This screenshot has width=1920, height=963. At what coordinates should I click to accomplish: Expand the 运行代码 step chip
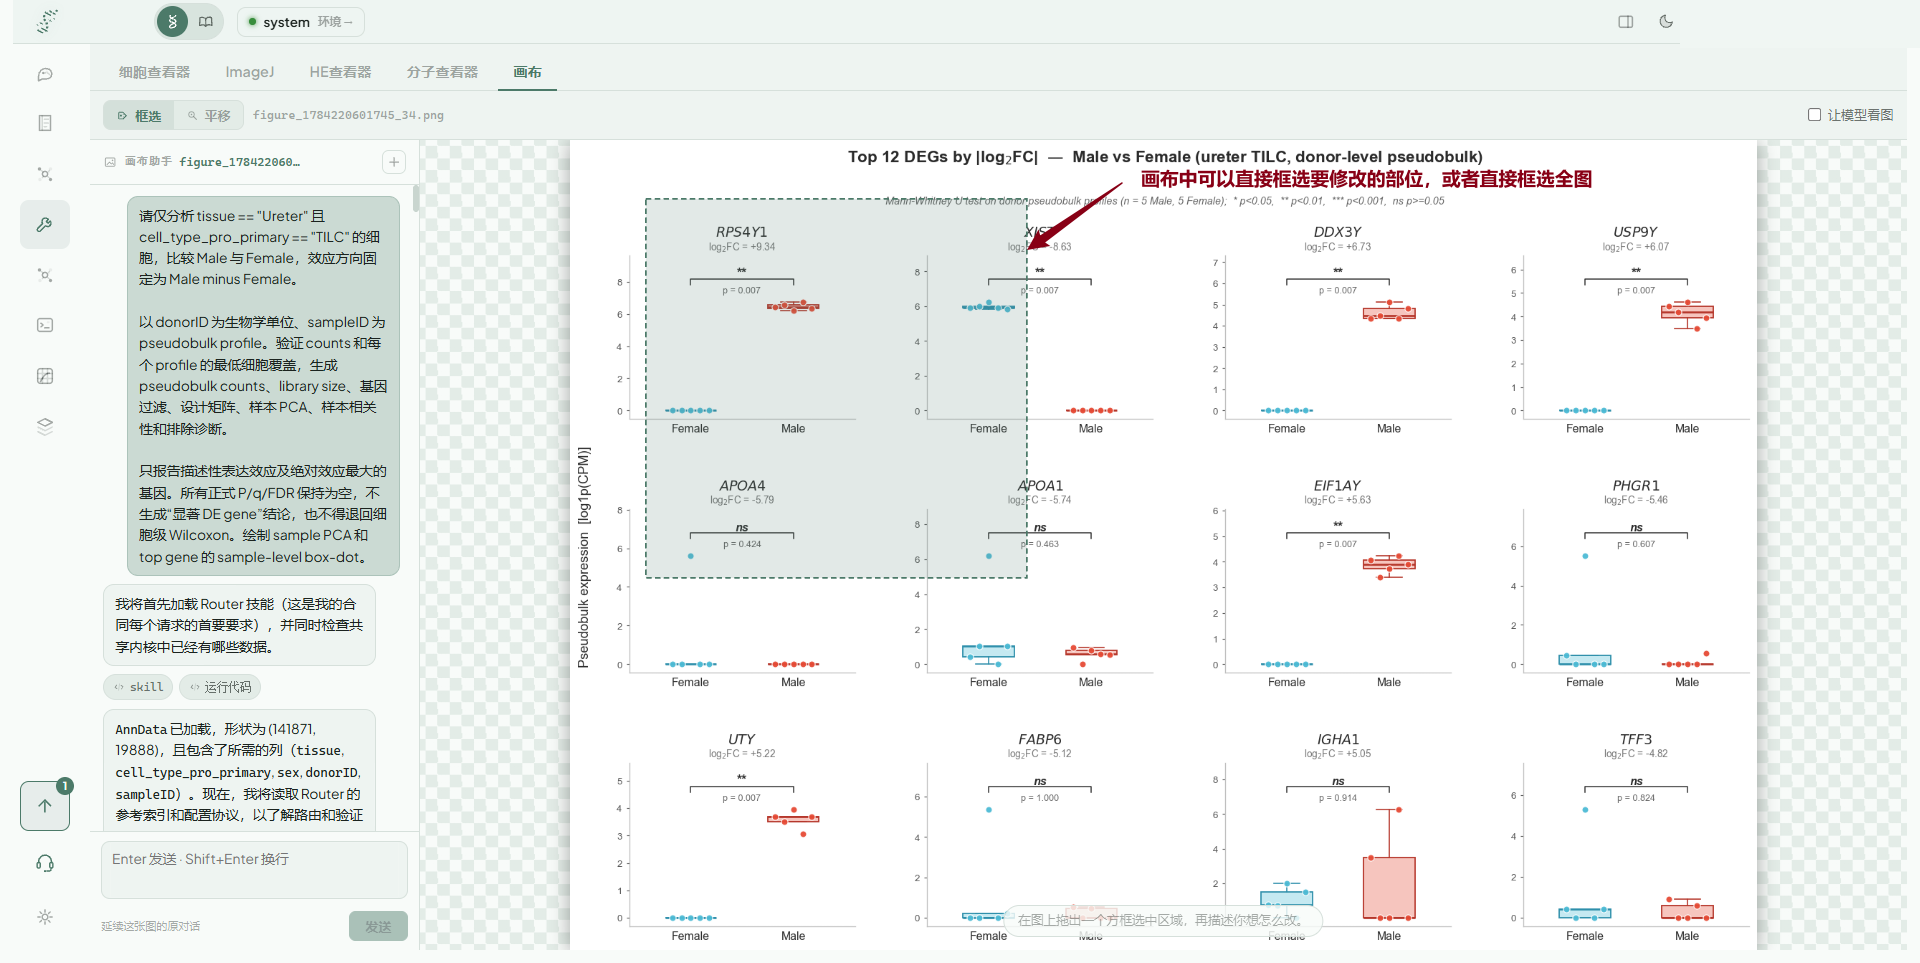(x=220, y=687)
